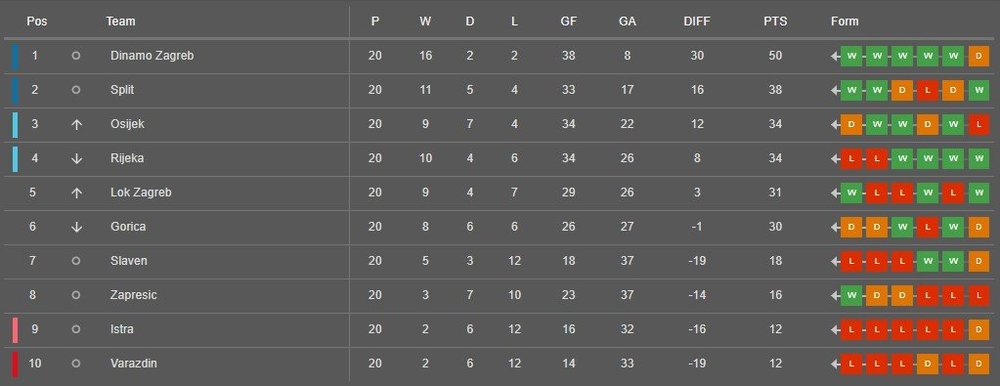Screen dimensions: 1000x386
Task: Sort by DIFF column header
Action: click(696, 22)
